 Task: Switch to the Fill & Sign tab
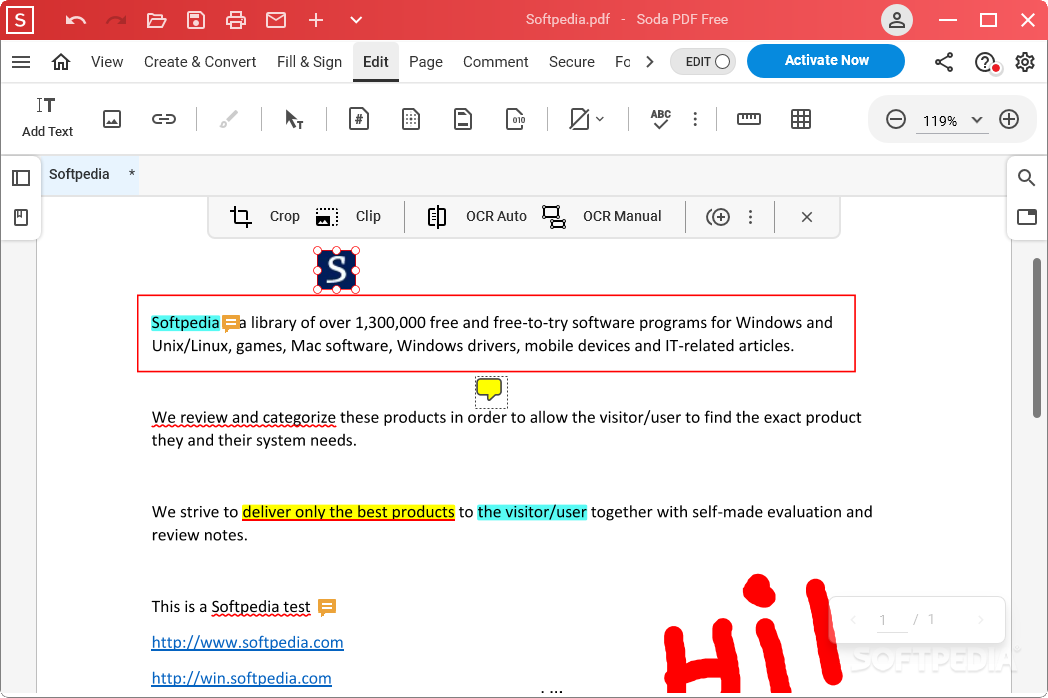pyautogui.click(x=309, y=62)
